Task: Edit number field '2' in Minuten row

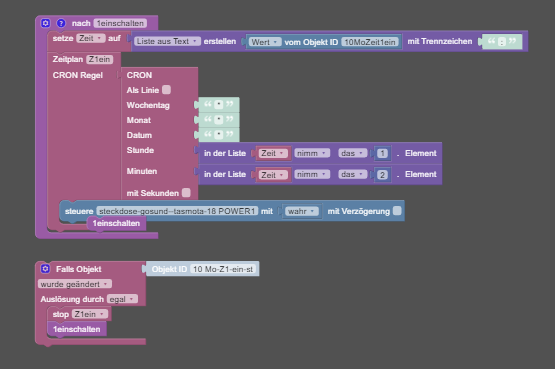Action: tap(382, 174)
